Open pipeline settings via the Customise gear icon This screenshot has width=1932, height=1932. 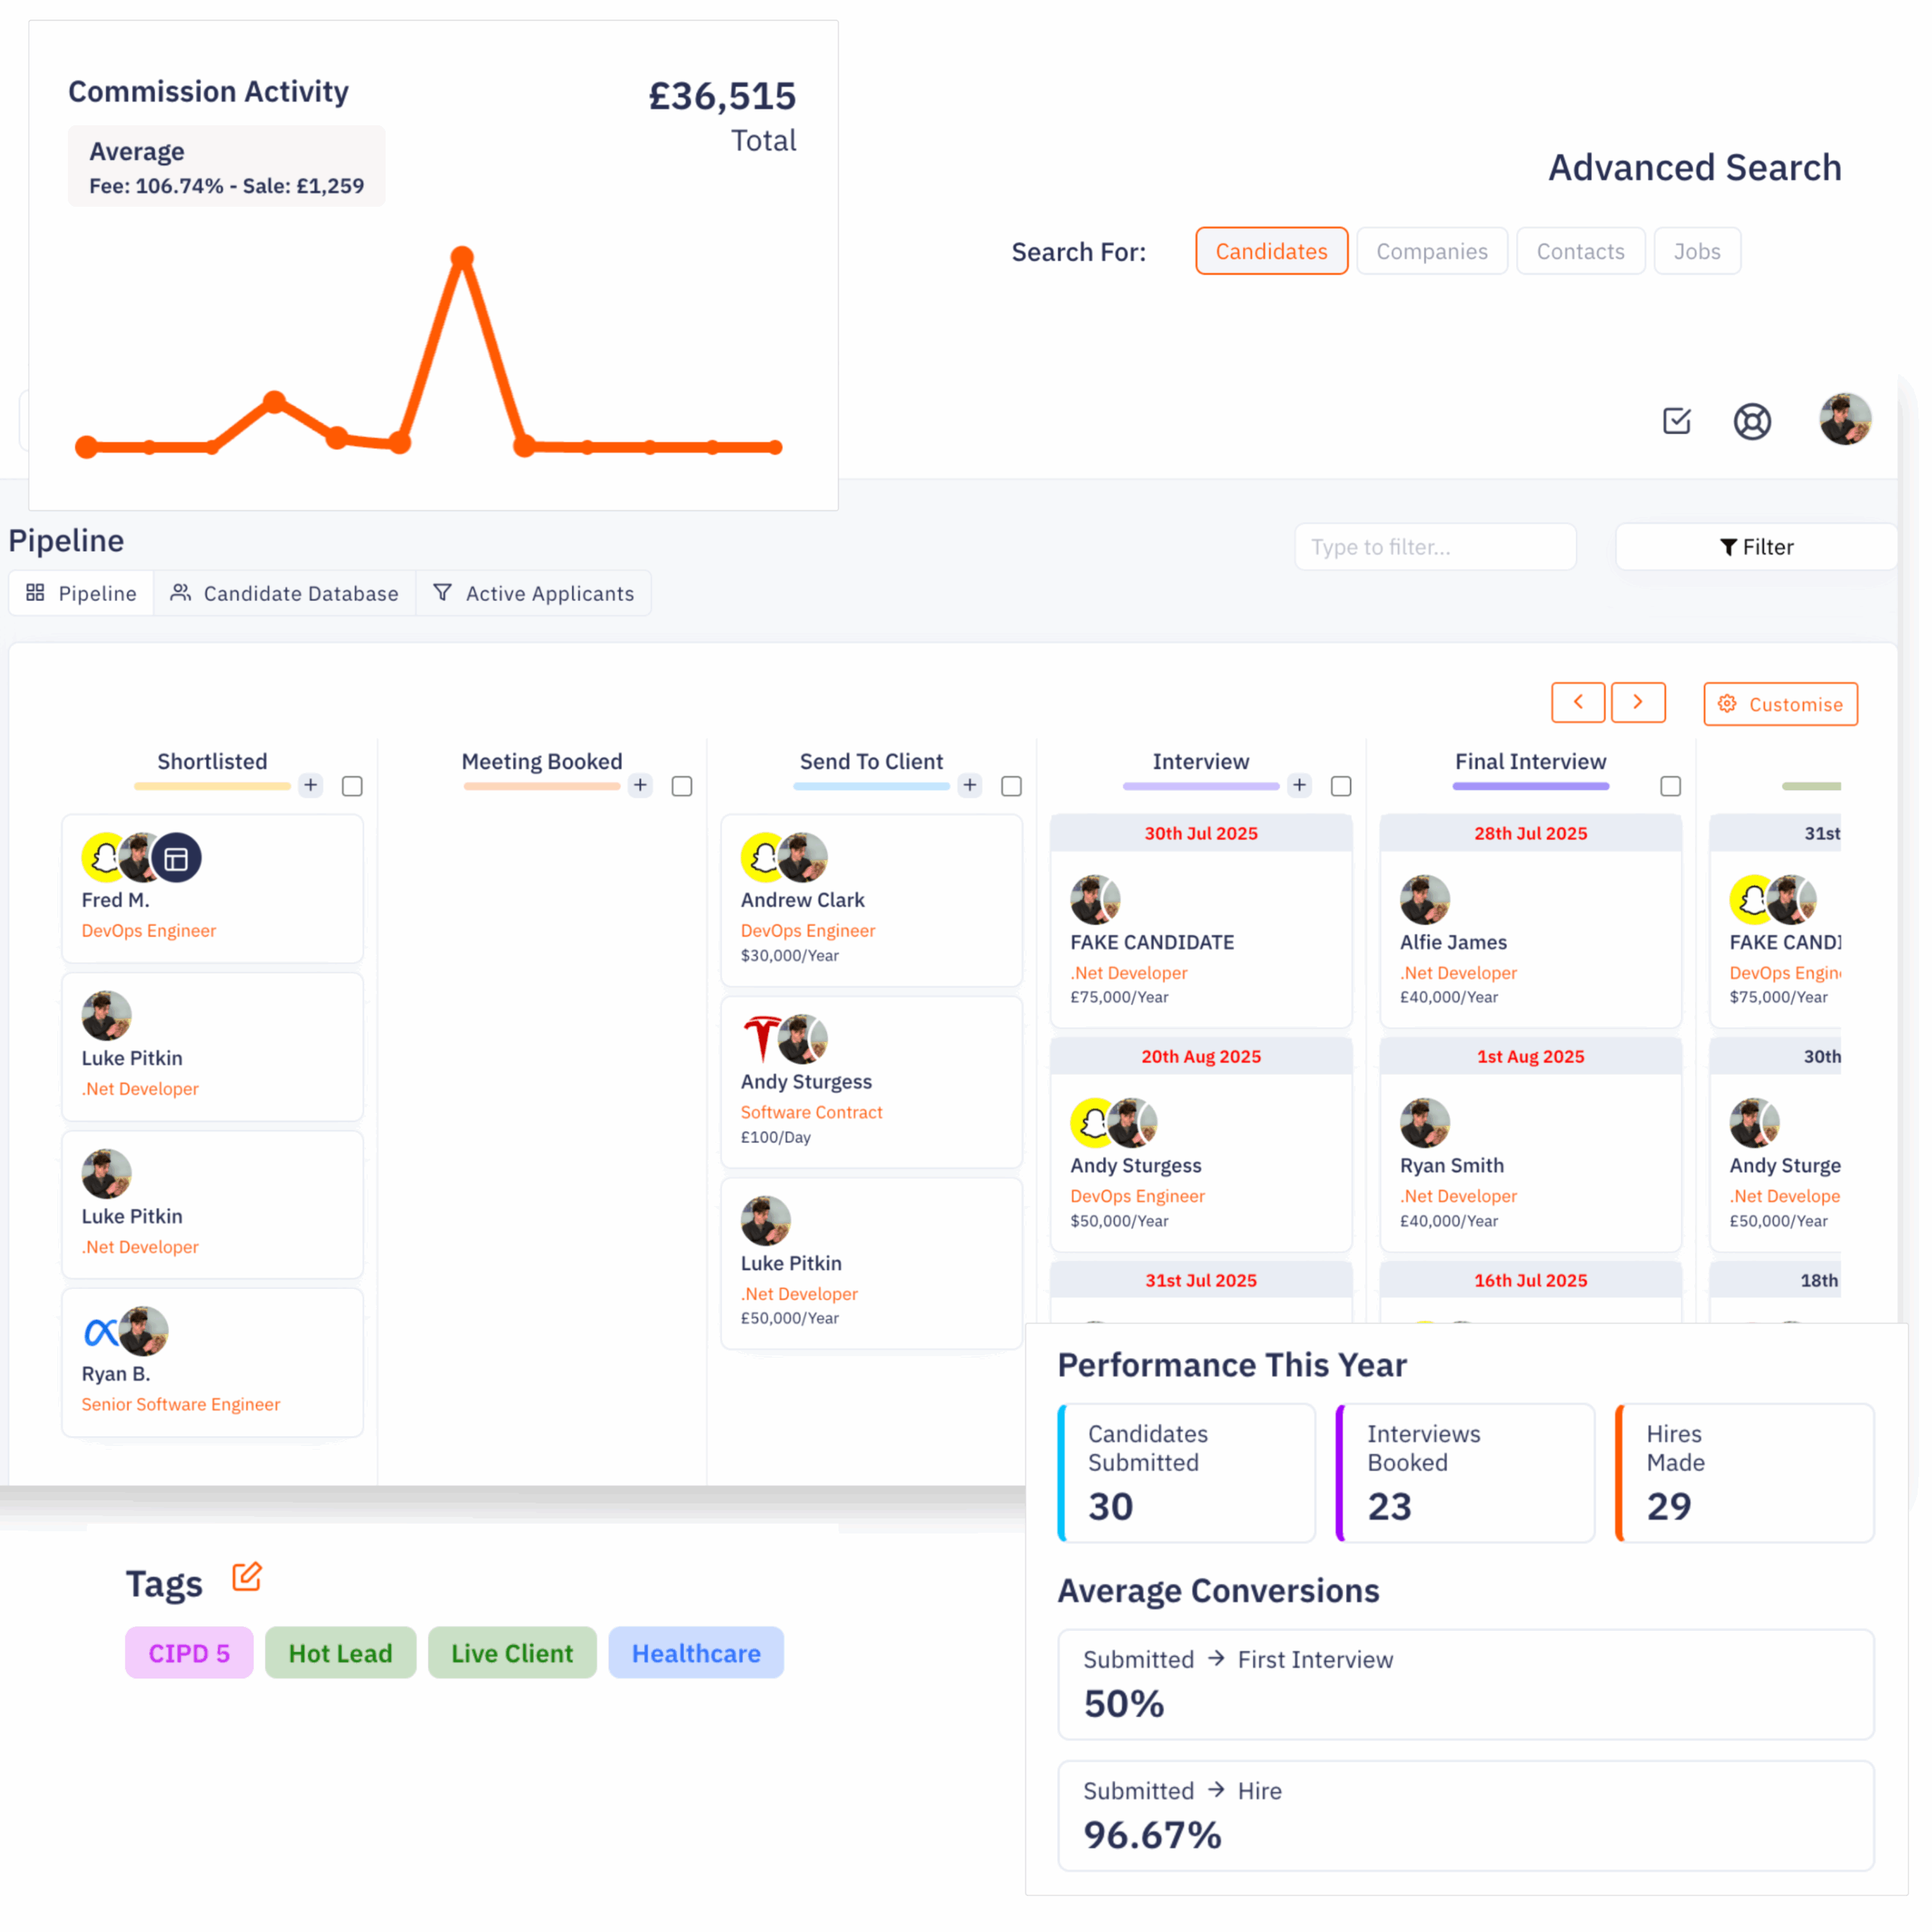(x=1727, y=704)
